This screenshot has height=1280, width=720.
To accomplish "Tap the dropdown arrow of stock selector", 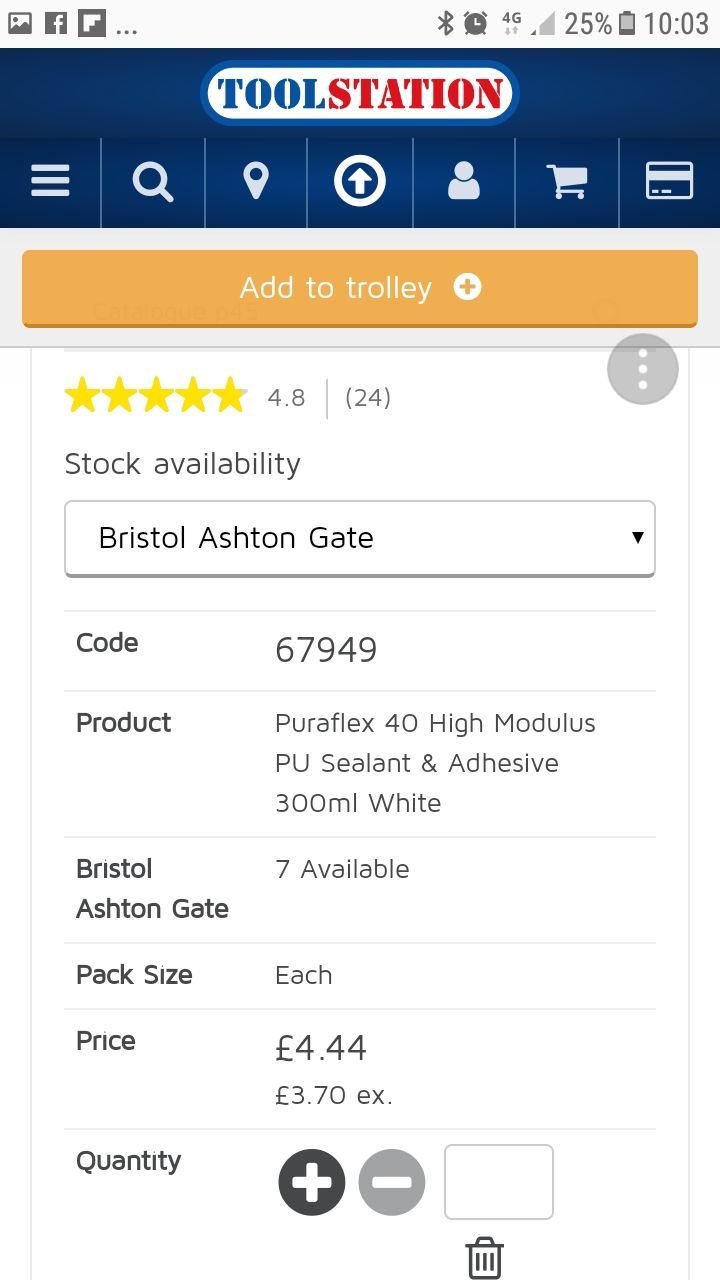I will pyautogui.click(x=637, y=538).
